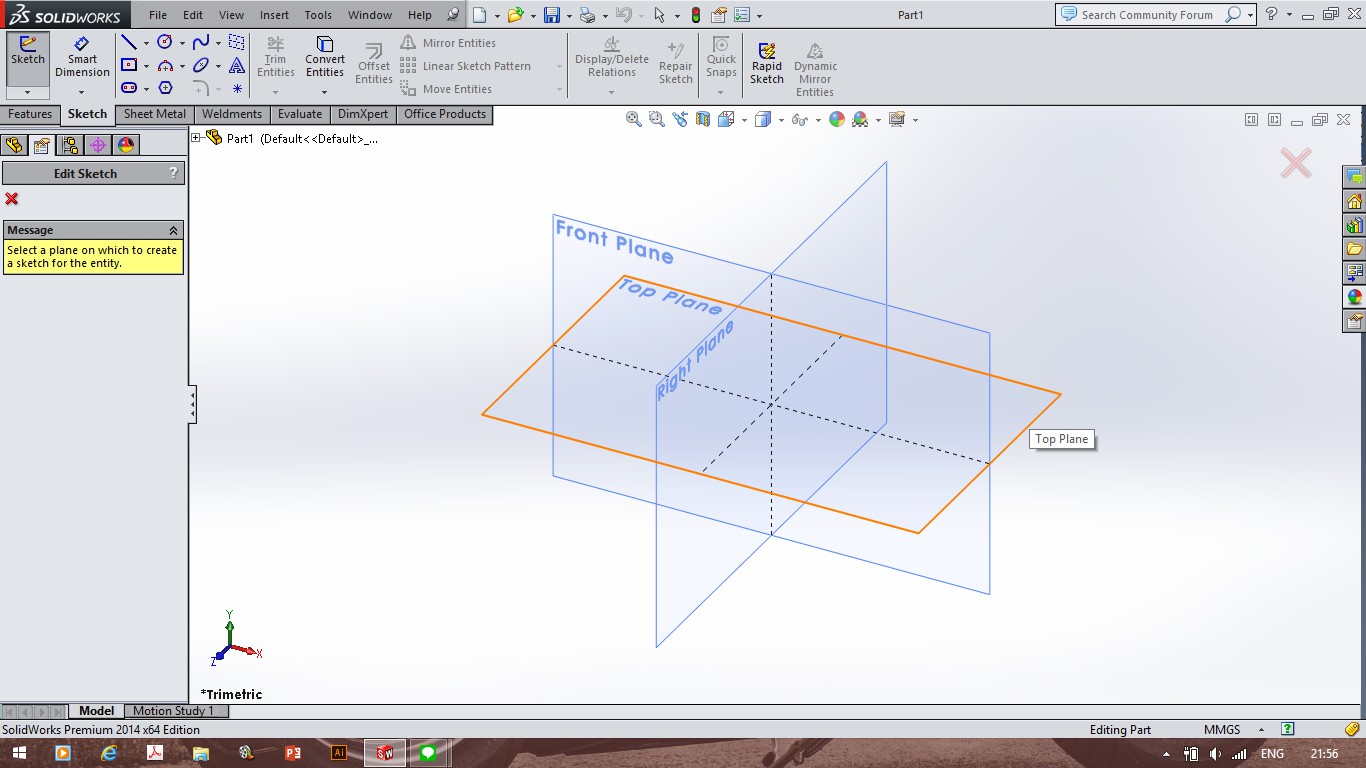Switch to the Evaluate tab
The width and height of the screenshot is (1366, 768).
[300, 114]
